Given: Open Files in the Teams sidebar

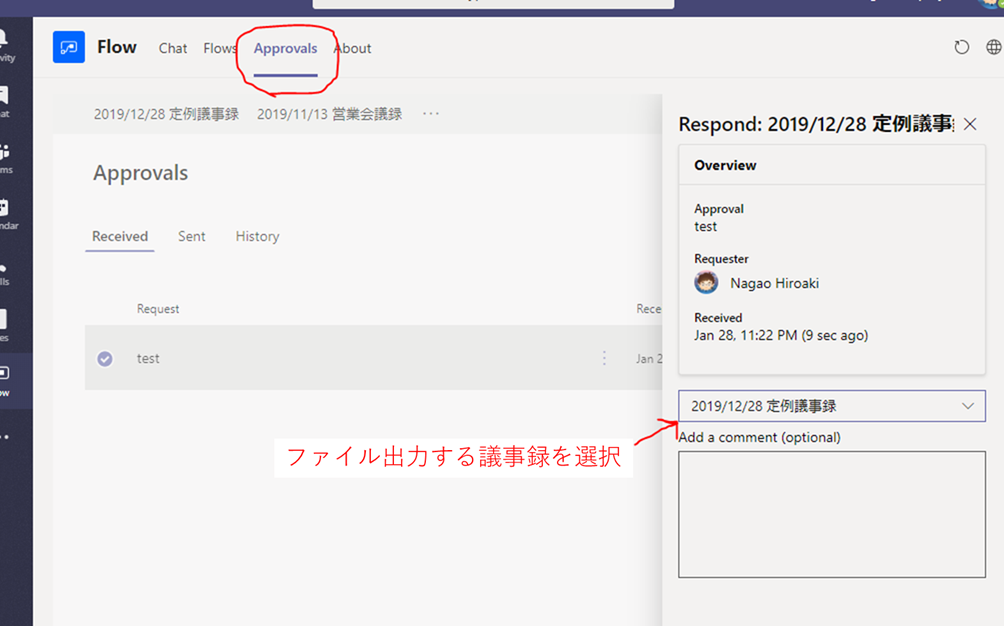Looking at the screenshot, I should pos(5,326).
